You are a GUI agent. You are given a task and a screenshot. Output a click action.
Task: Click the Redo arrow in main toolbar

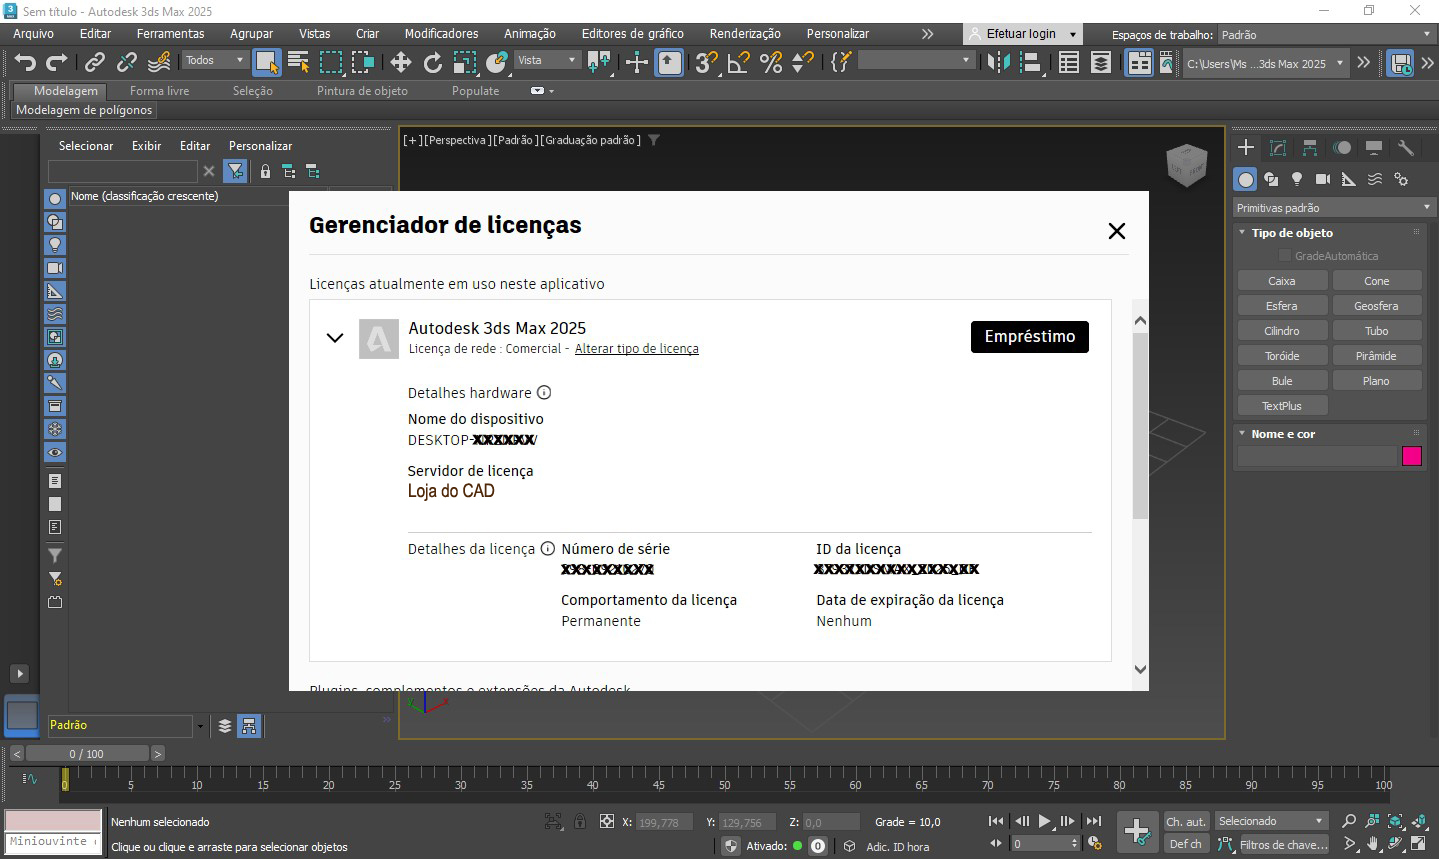[x=57, y=62]
